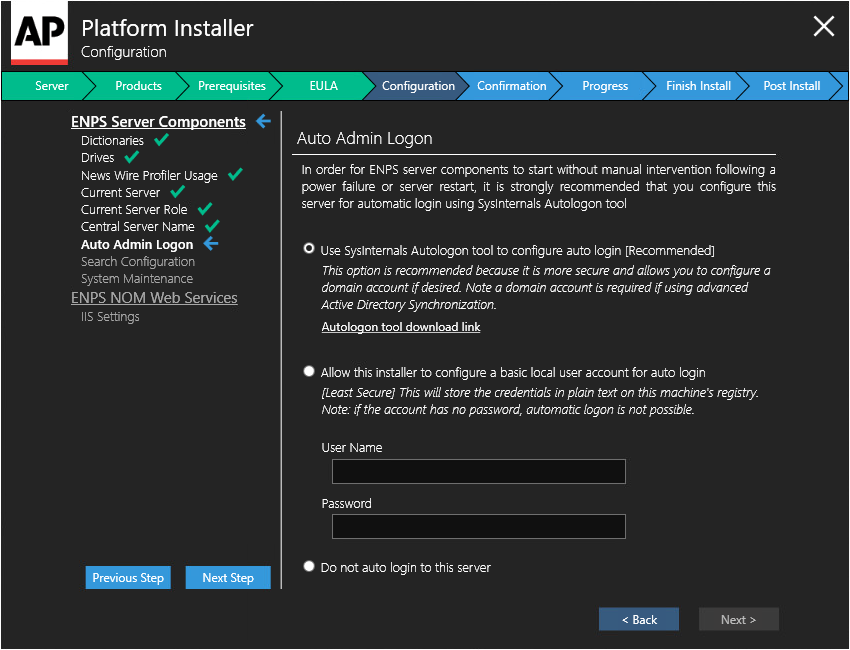This screenshot has height=650, width=850.
Task: Click the Least Secure warning note
Action: click(540, 401)
